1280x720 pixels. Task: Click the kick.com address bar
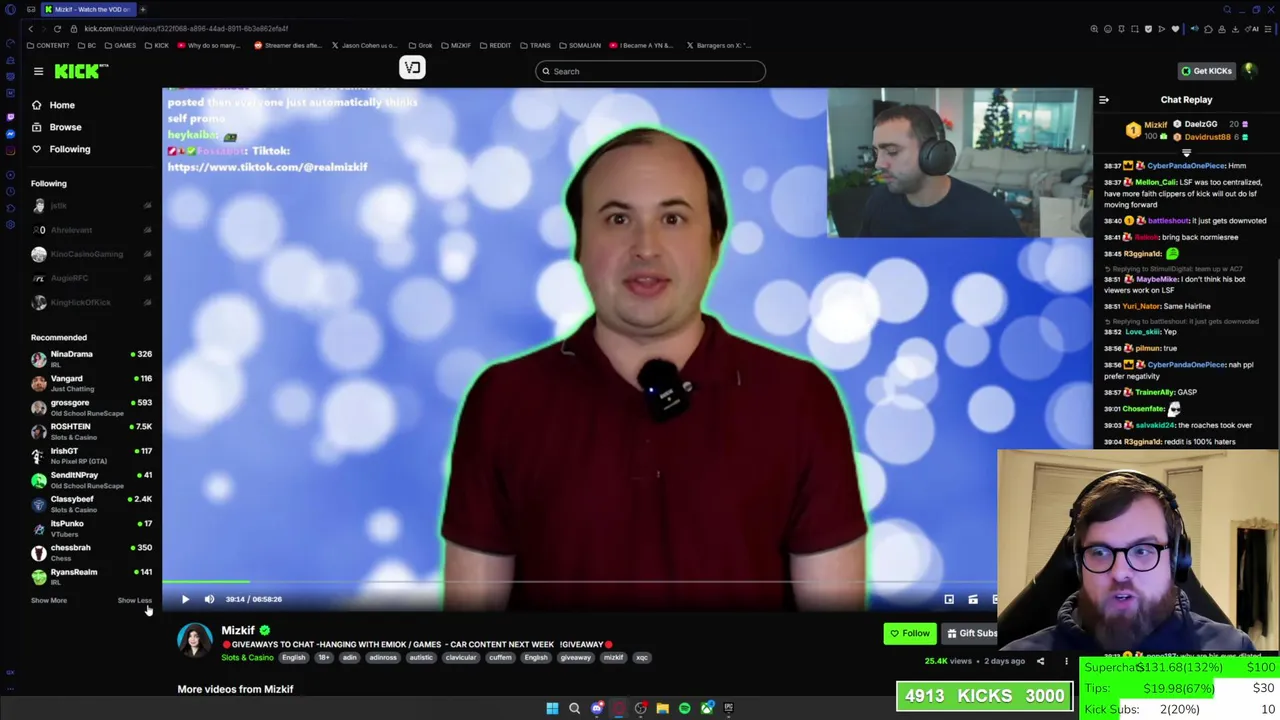point(186,28)
